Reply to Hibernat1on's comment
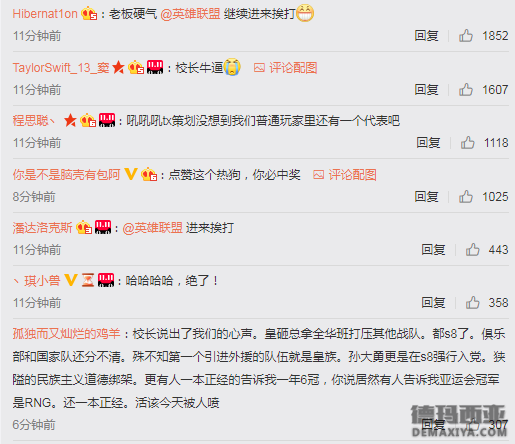Image resolution: width=515 pixels, height=444 pixels. (x=426, y=36)
